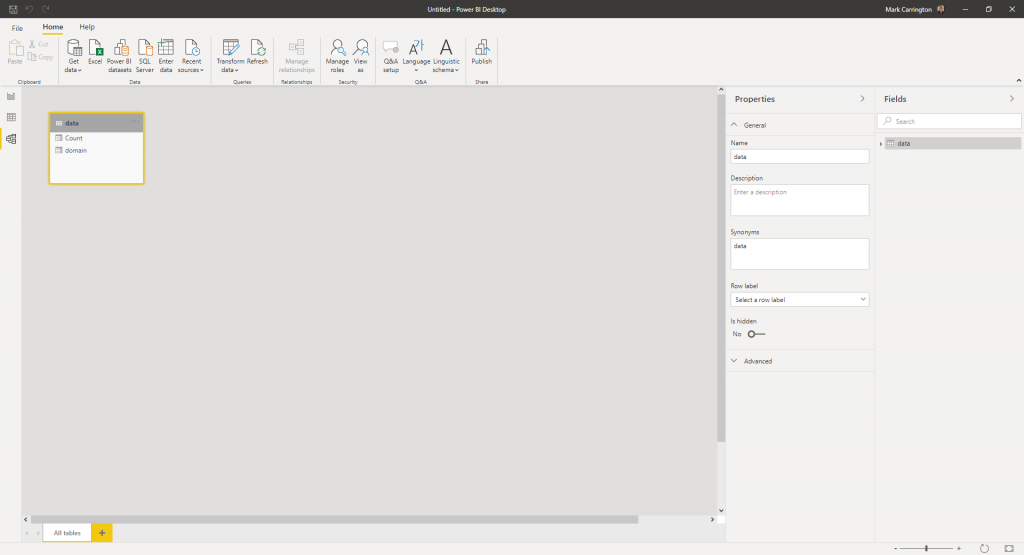Image resolution: width=1024 pixels, height=555 pixels.
Task: Switch to Report view in sidebar
Action: (11, 96)
